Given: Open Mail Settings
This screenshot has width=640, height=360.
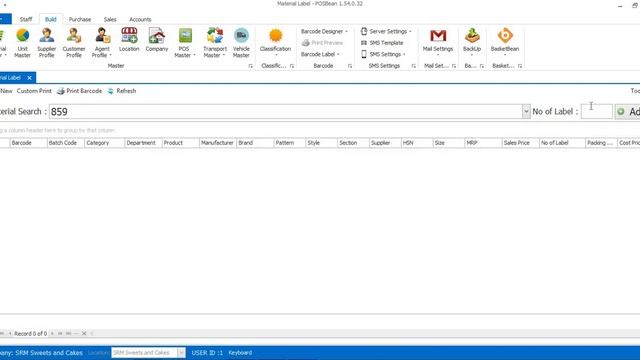Looking at the screenshot, I should point(438,42).
